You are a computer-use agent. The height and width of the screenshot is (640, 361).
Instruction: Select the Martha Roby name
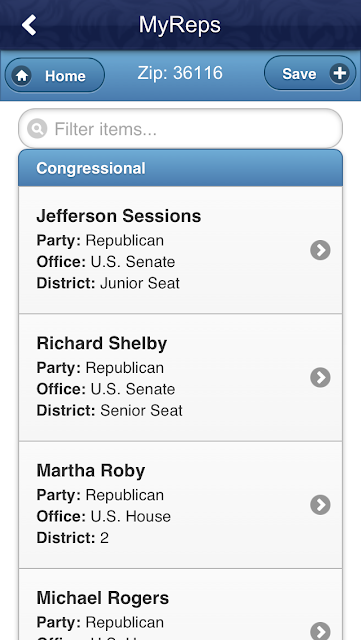91,471
